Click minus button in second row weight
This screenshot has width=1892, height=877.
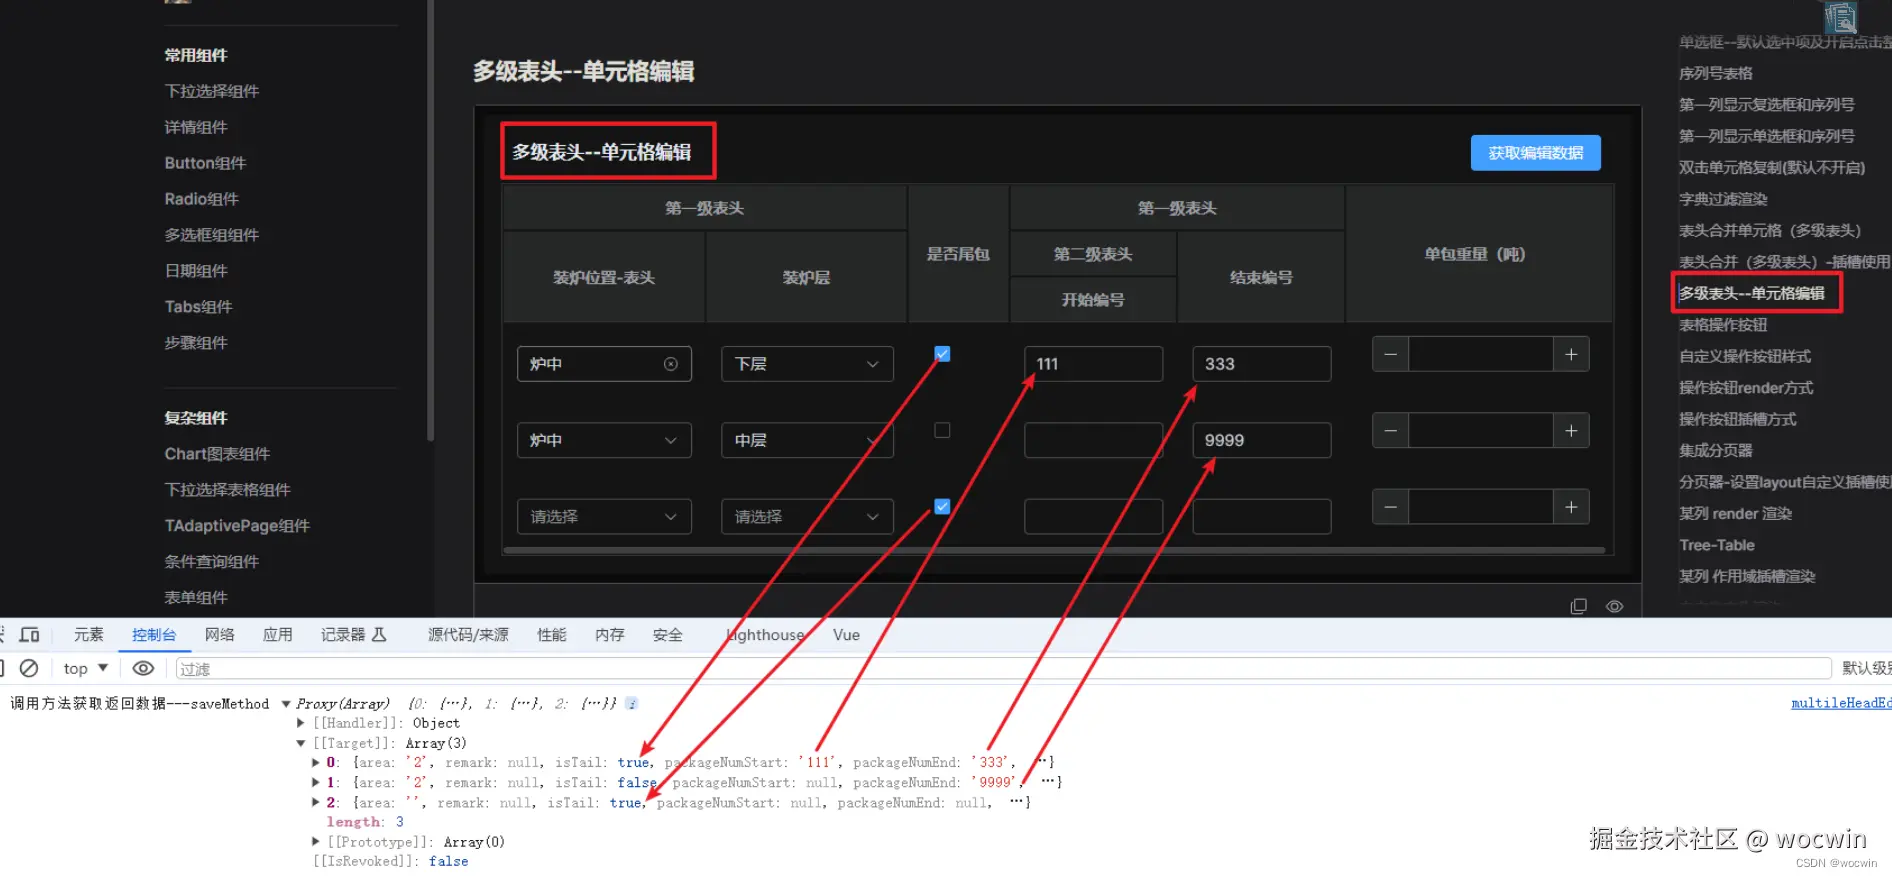tap(1390, 430)
